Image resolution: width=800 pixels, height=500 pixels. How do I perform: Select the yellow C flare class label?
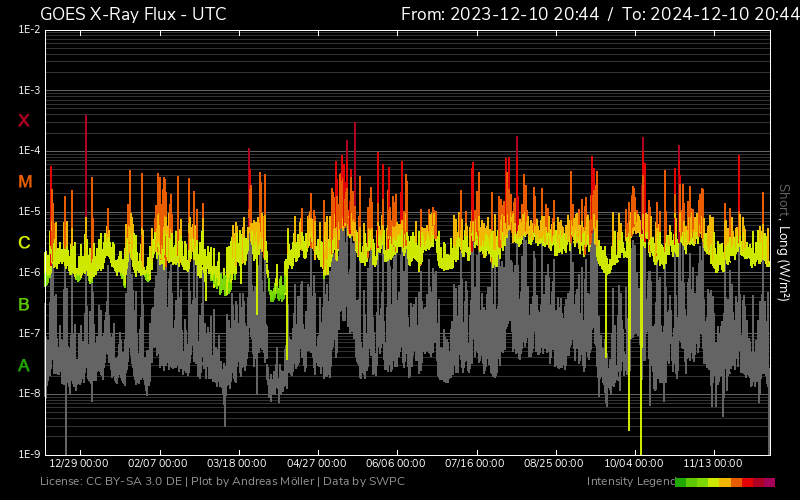[x=24, y=243]
